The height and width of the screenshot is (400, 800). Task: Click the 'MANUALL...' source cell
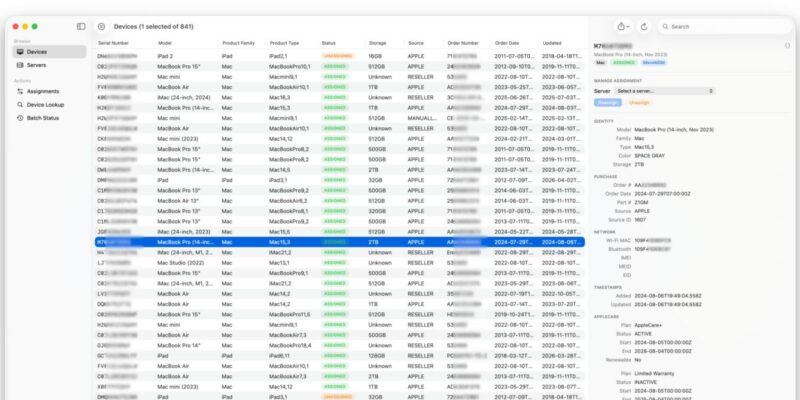pos(422,118)
